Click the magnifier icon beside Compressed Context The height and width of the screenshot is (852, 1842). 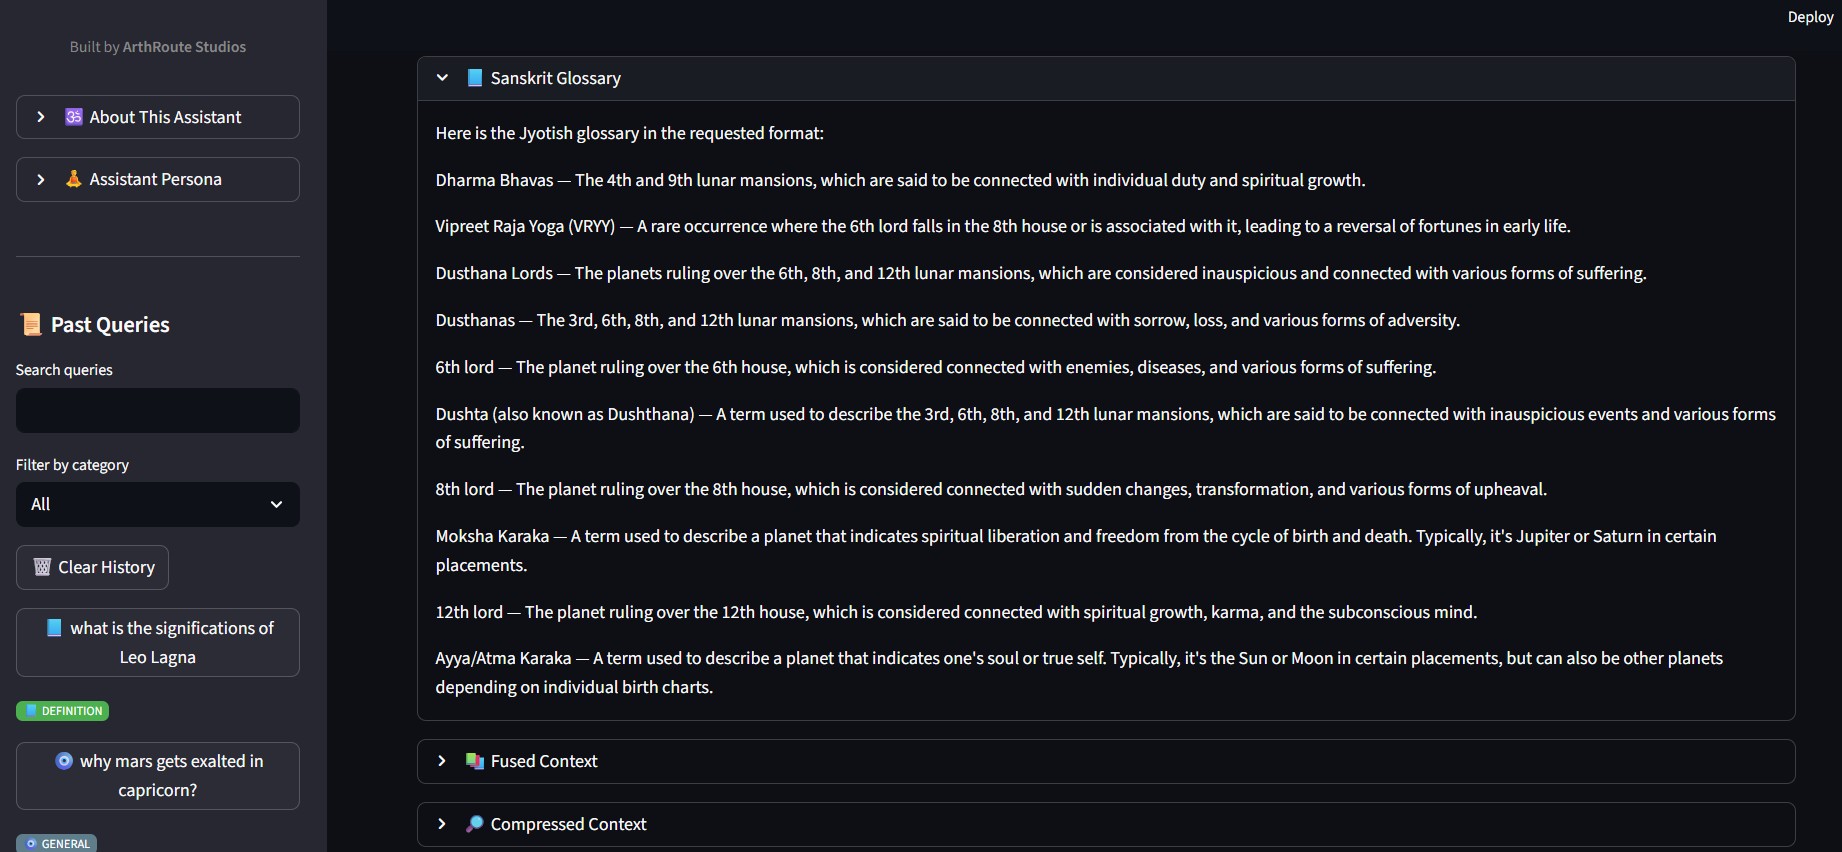474,824
